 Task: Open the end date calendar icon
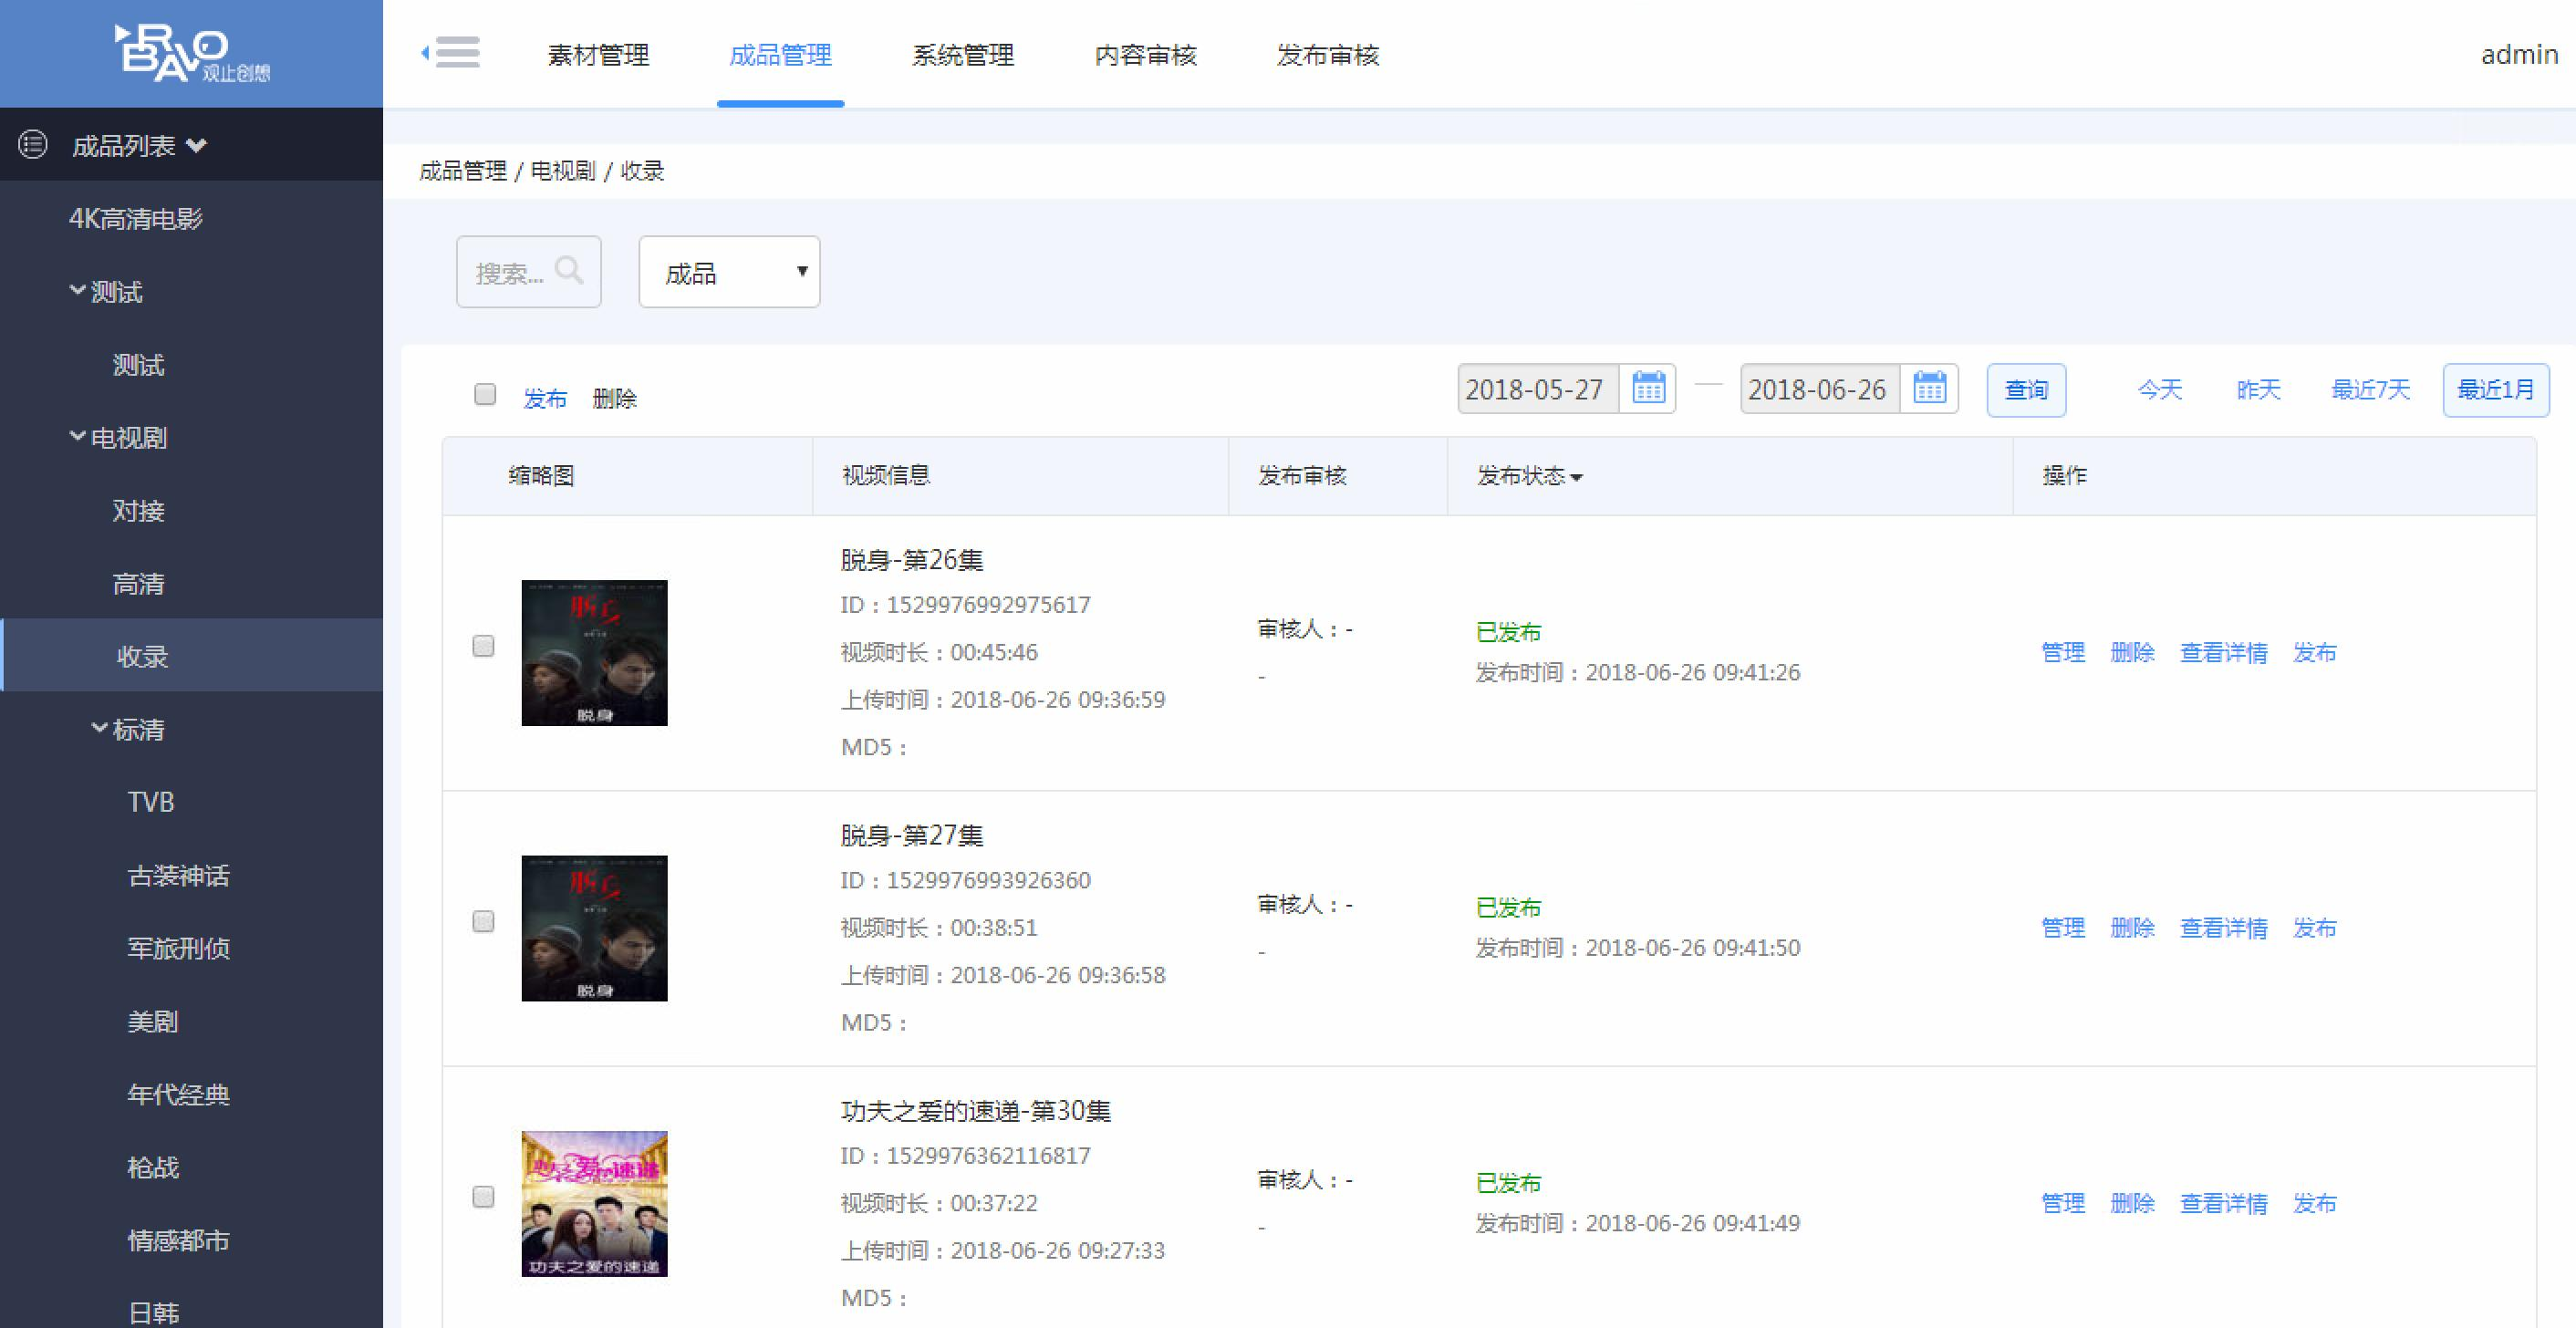coord(1929,389)
